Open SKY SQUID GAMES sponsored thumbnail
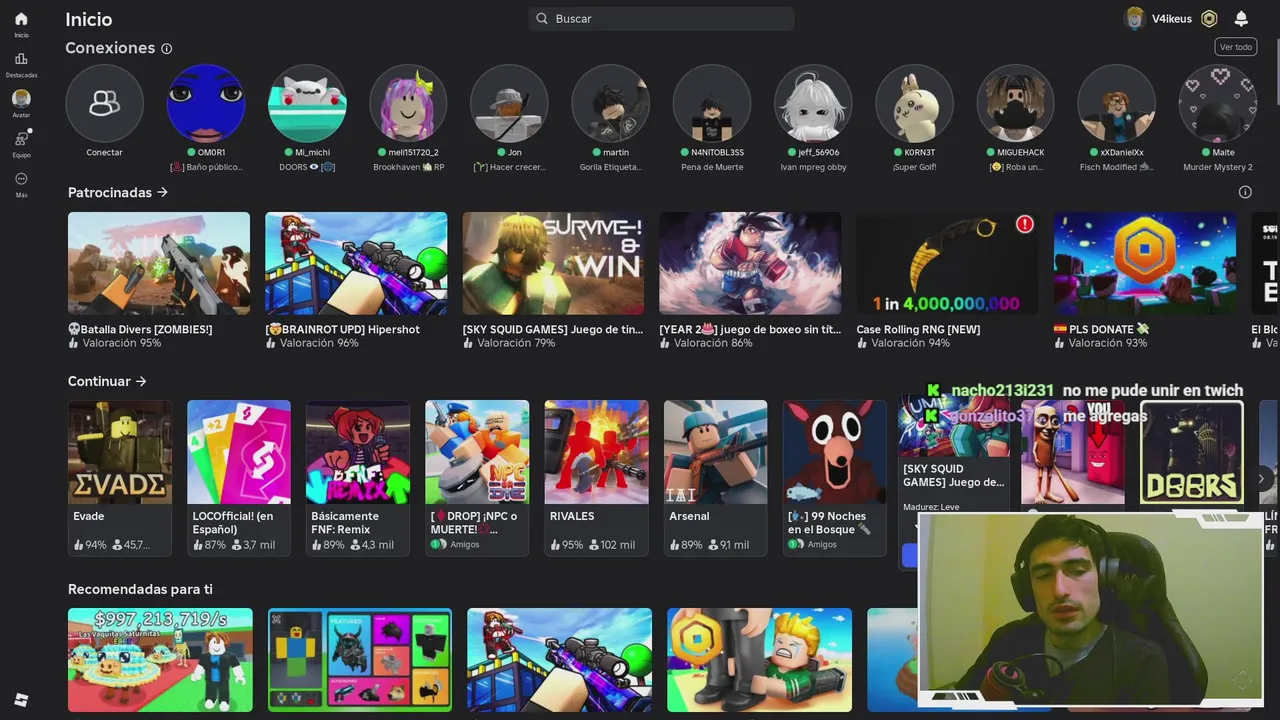The image size is (1280, 720). coord(553,263)
